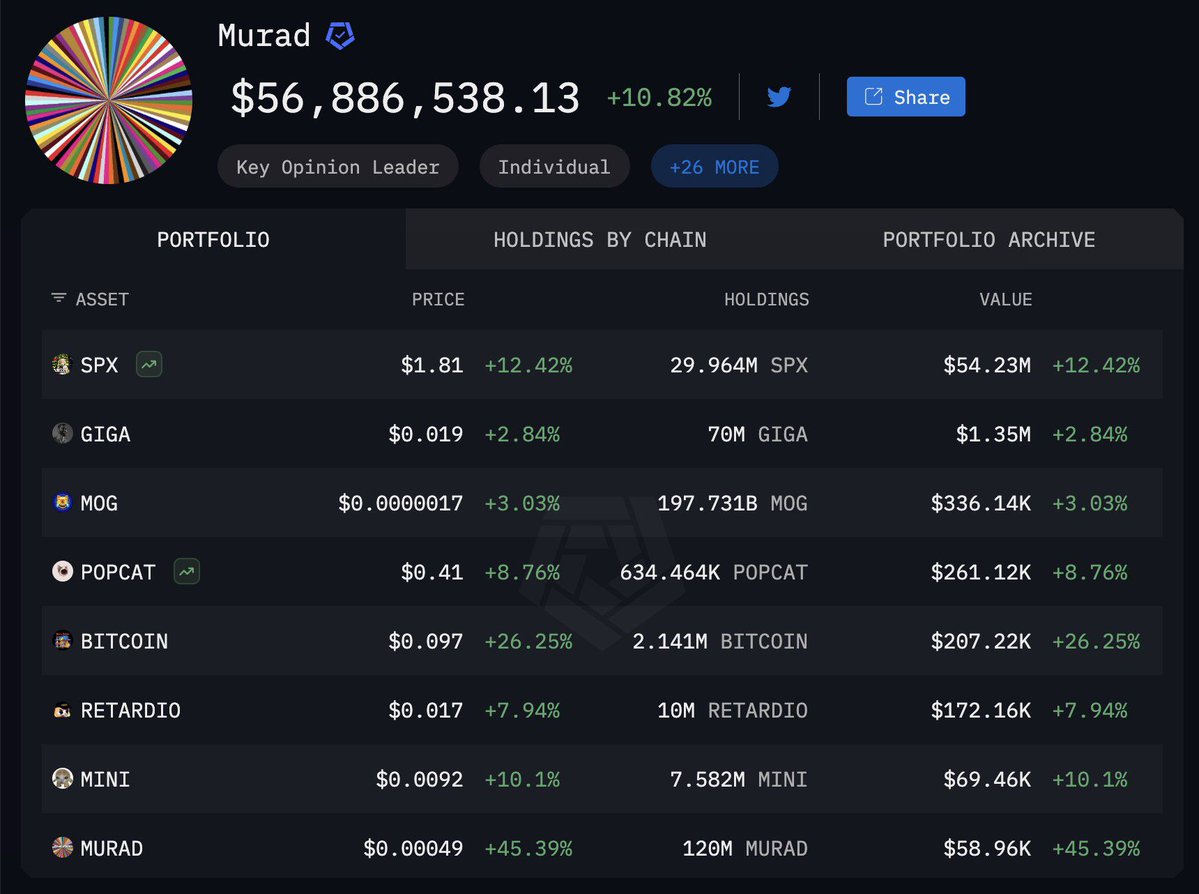Click the BITCOIN value $207.22K
Viewport: 1199px width, 894px height.
coord(980,641)
